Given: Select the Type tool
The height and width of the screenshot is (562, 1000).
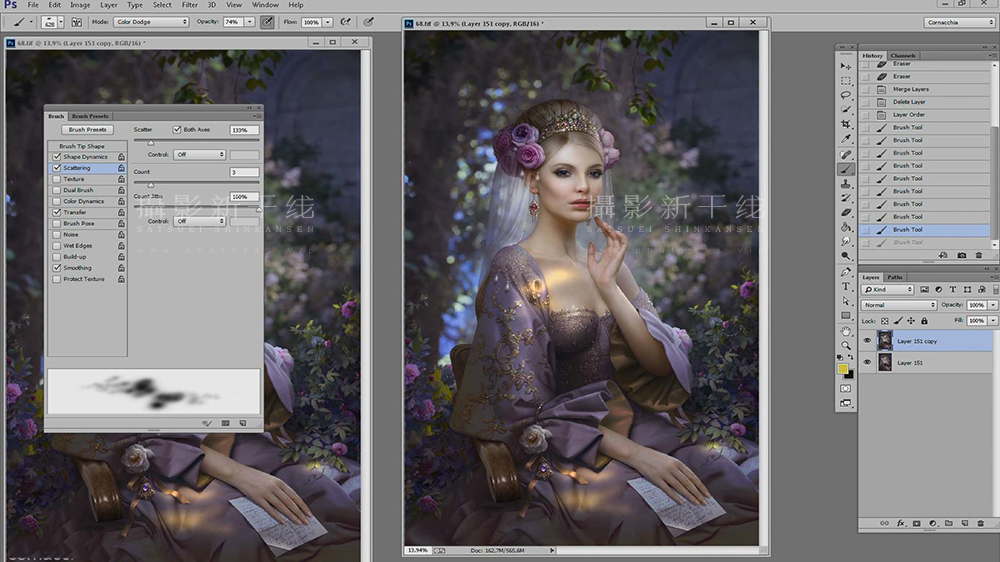Looking at the screenshot, I should coord(846,286).
